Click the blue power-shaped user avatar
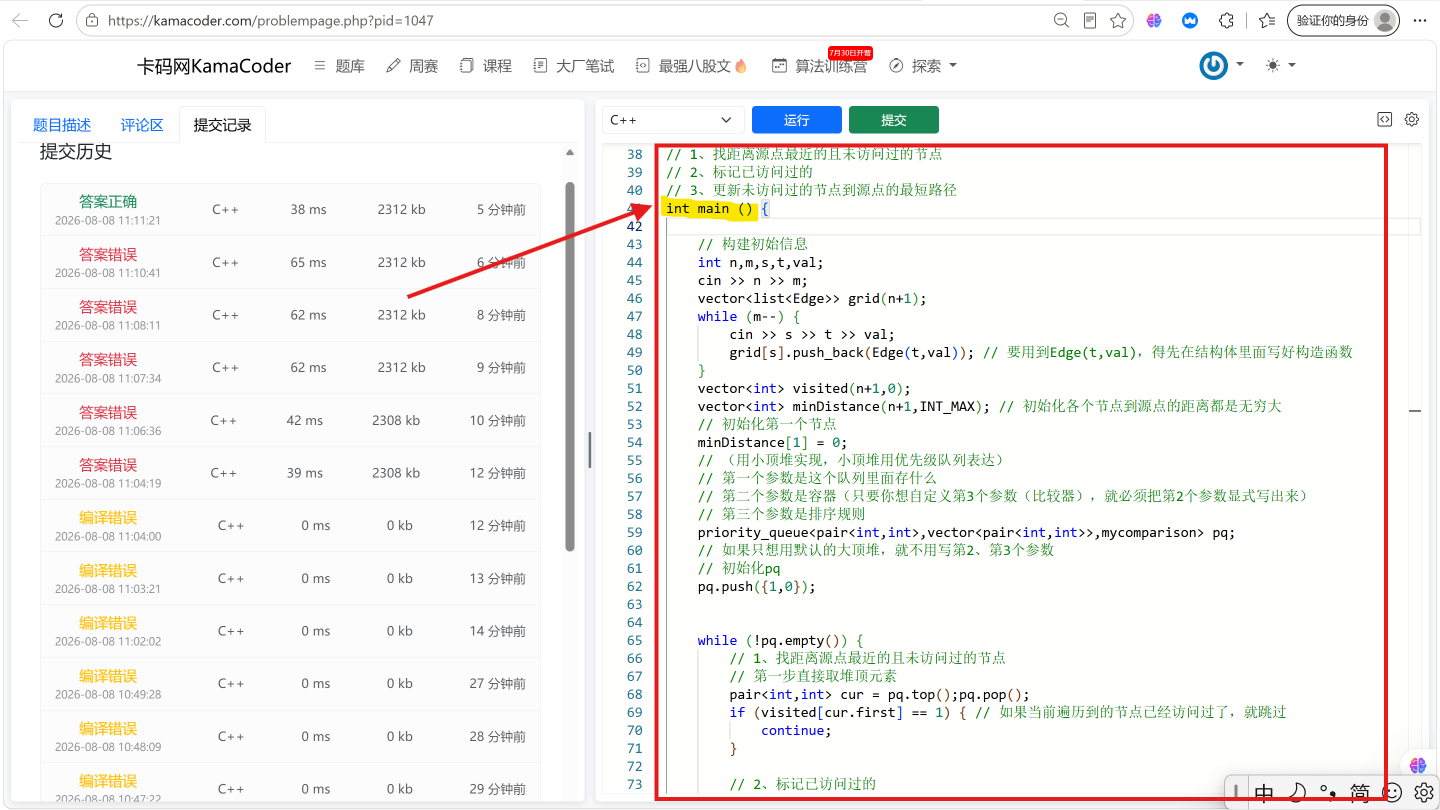 point(1214,65)
